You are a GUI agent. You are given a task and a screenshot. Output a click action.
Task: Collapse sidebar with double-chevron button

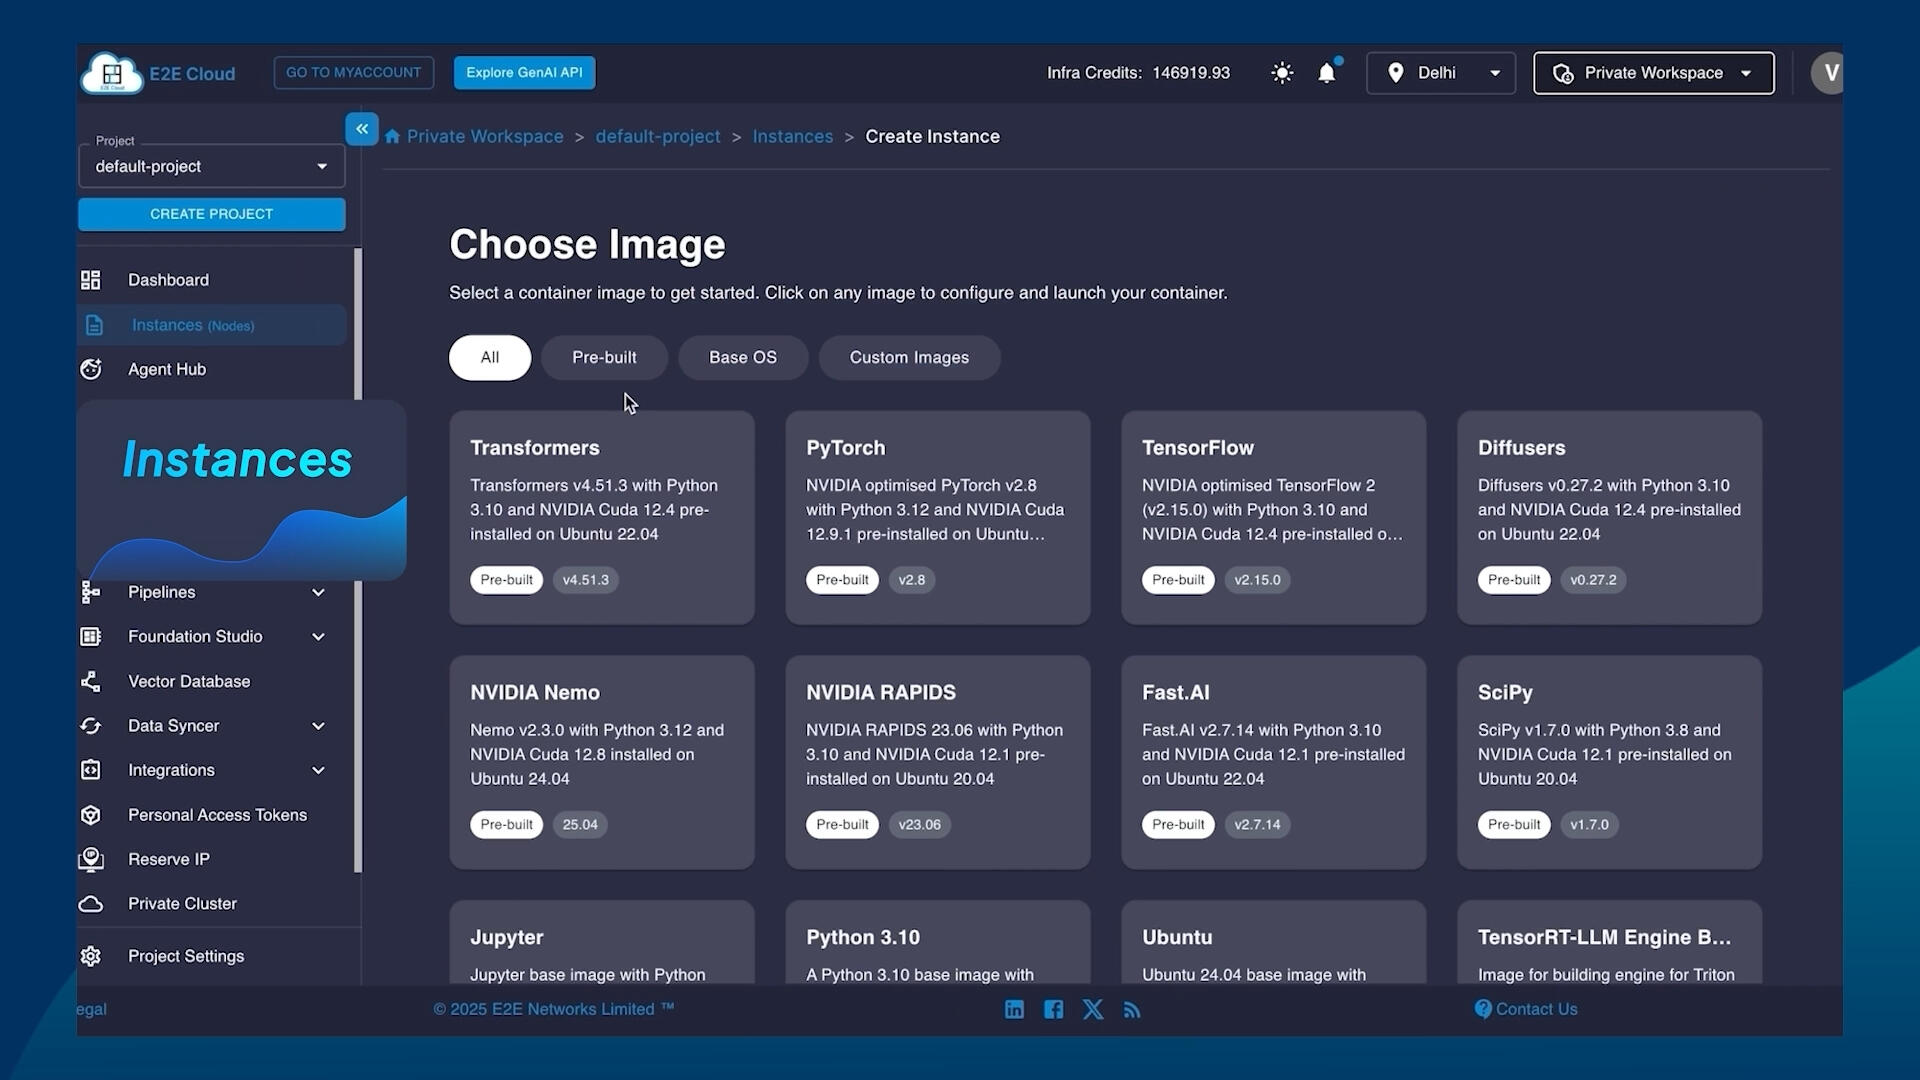(362, 129)
